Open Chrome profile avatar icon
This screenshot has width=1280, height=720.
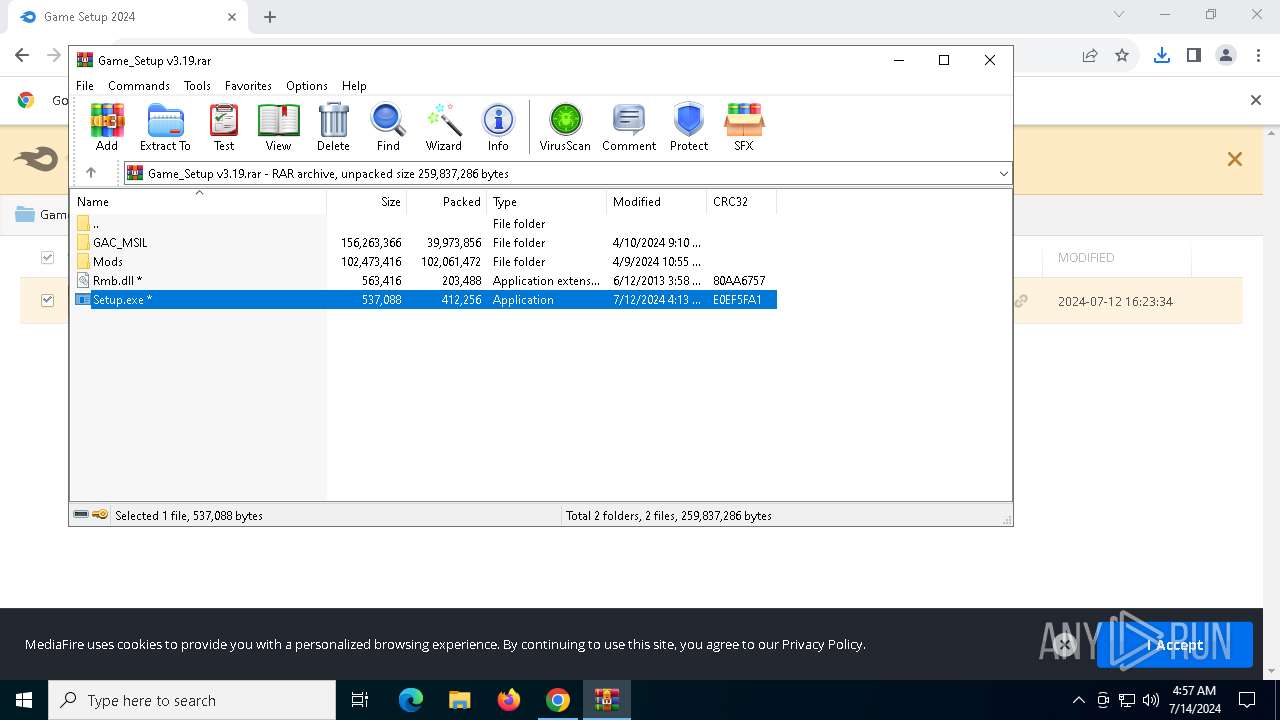pyautogui.click(x=1226, y=55)
